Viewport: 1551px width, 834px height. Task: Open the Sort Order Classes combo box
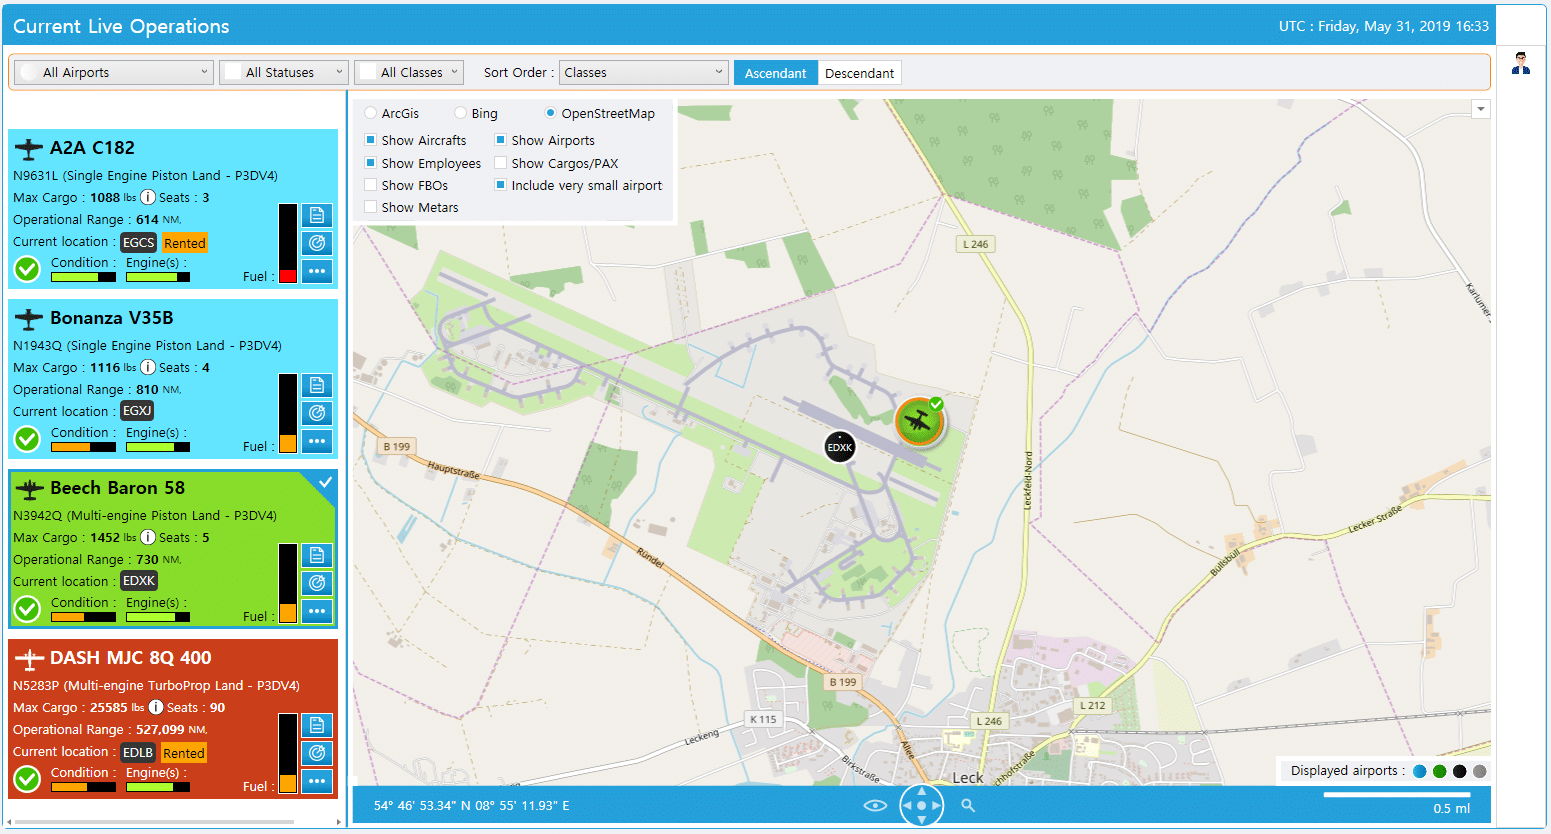pyautogui.click(x=643, y=72)
